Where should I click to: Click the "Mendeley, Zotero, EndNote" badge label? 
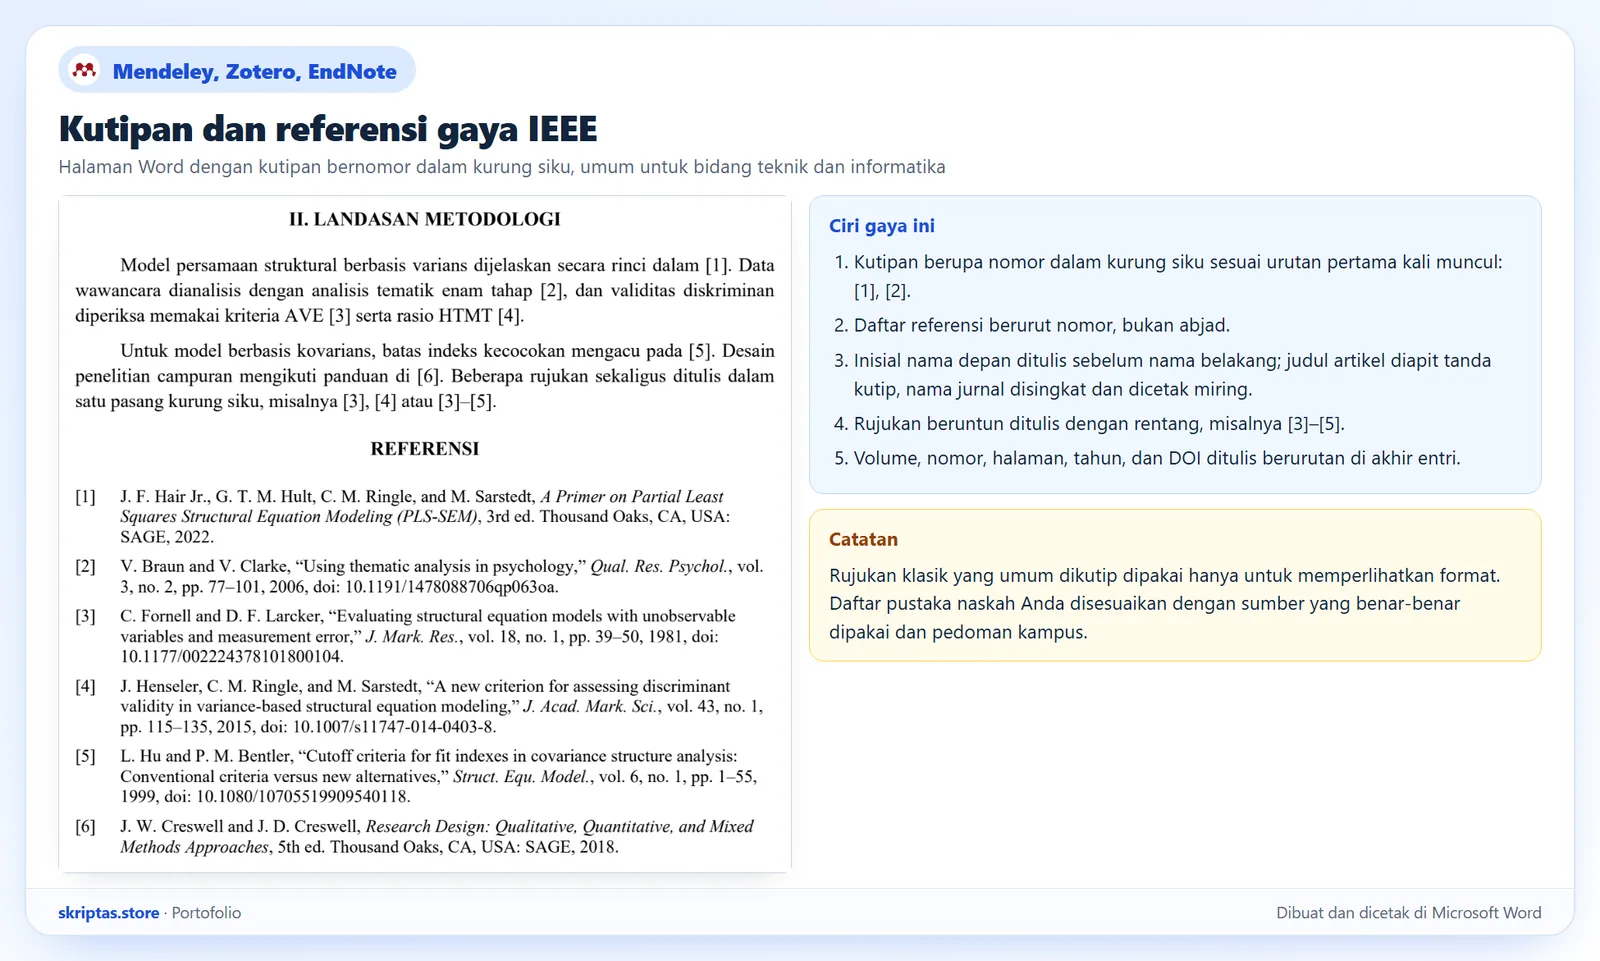coord(255,71)
